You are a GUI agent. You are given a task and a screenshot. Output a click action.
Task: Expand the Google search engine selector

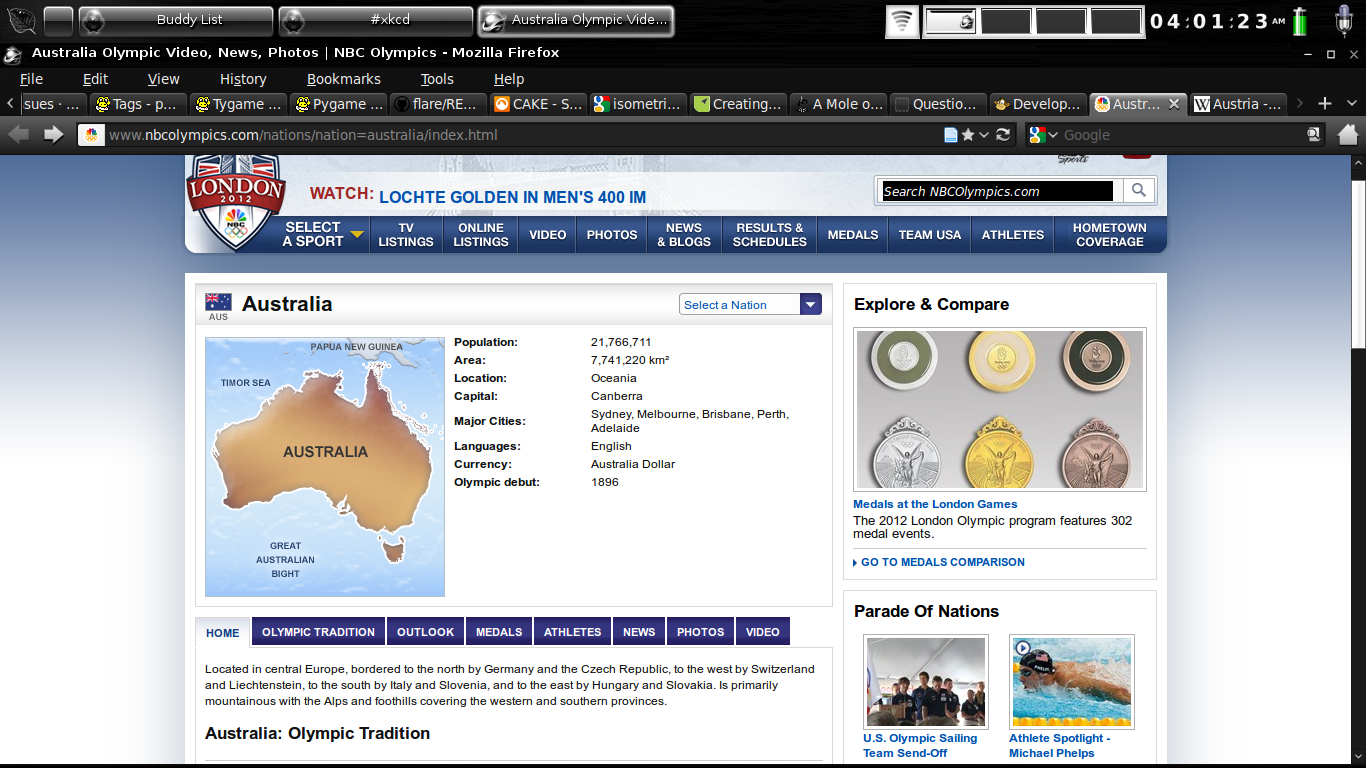1044,135
